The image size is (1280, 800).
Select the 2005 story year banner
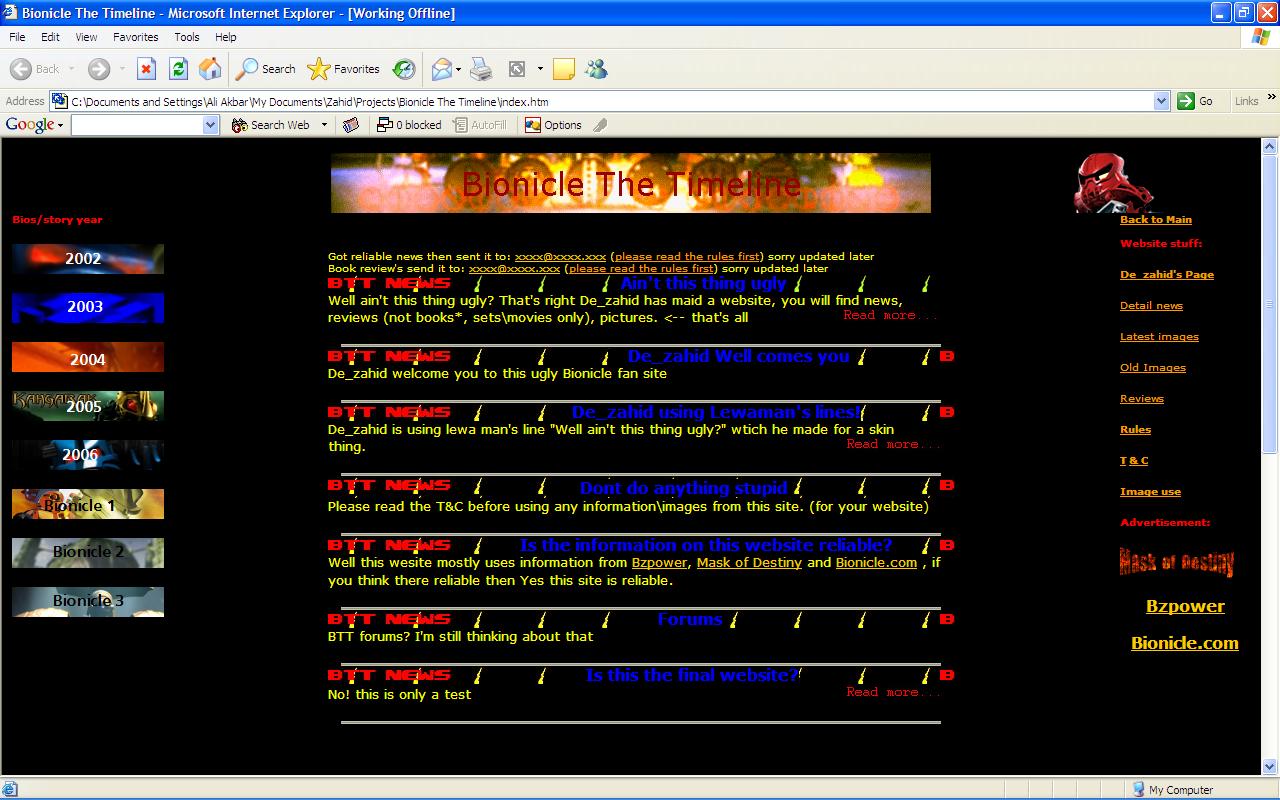[88, 406]
